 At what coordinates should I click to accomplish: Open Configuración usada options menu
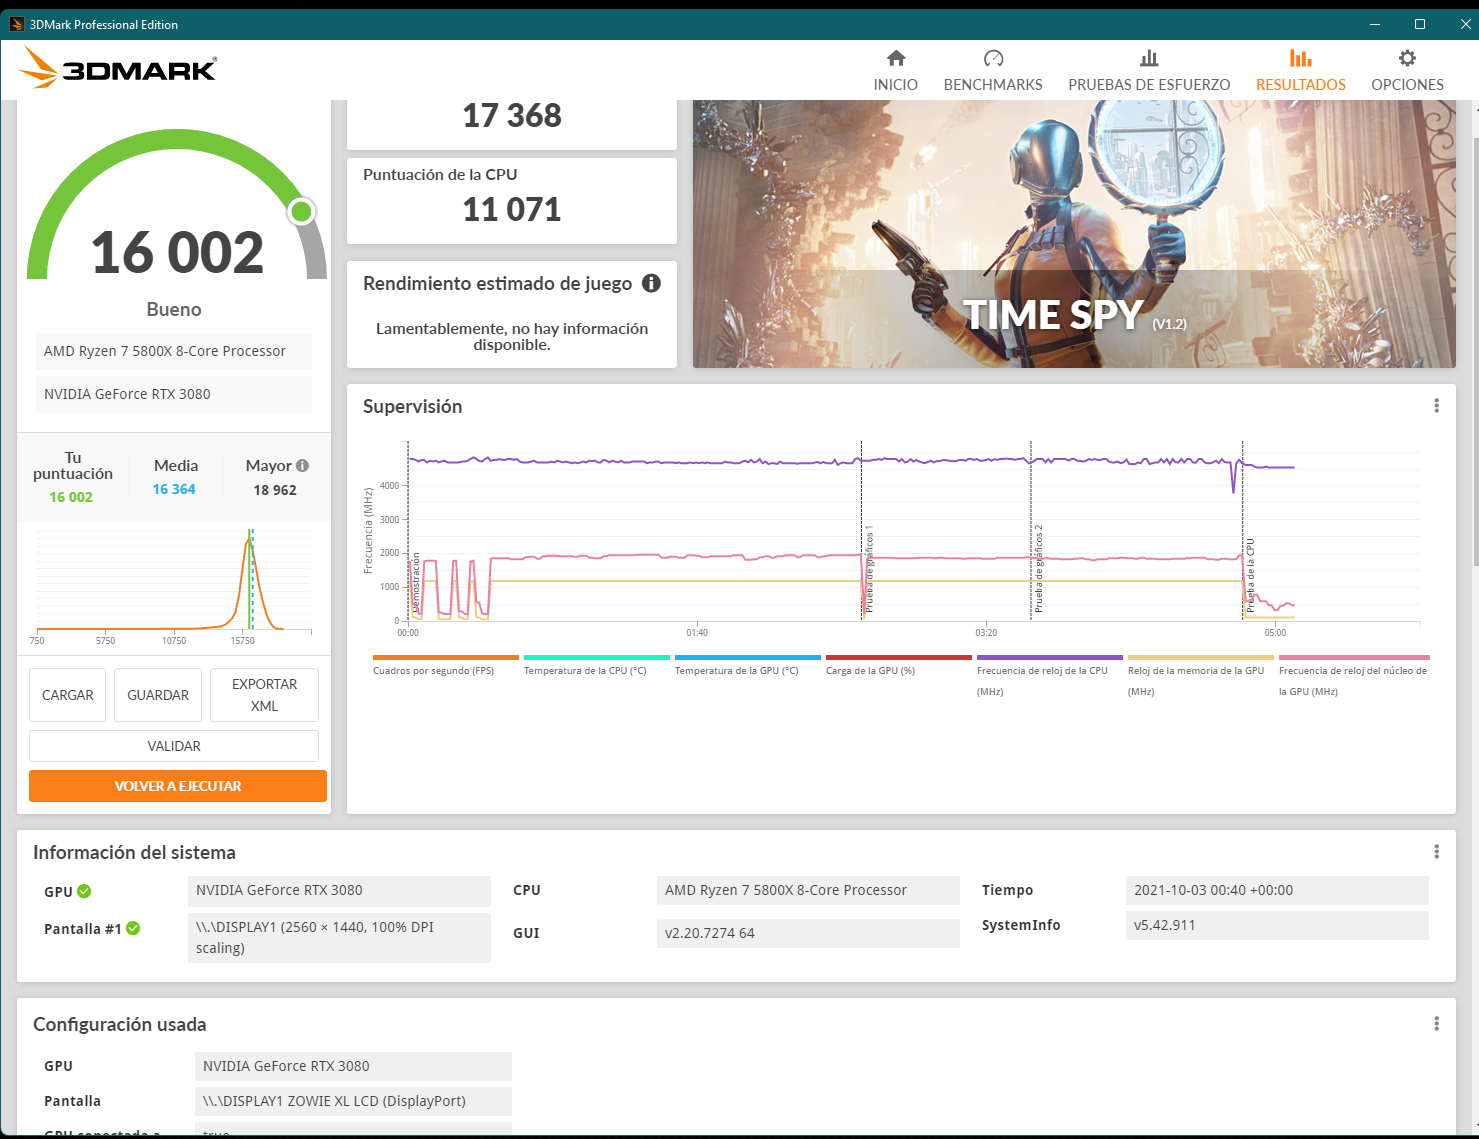point(1436,1024)
